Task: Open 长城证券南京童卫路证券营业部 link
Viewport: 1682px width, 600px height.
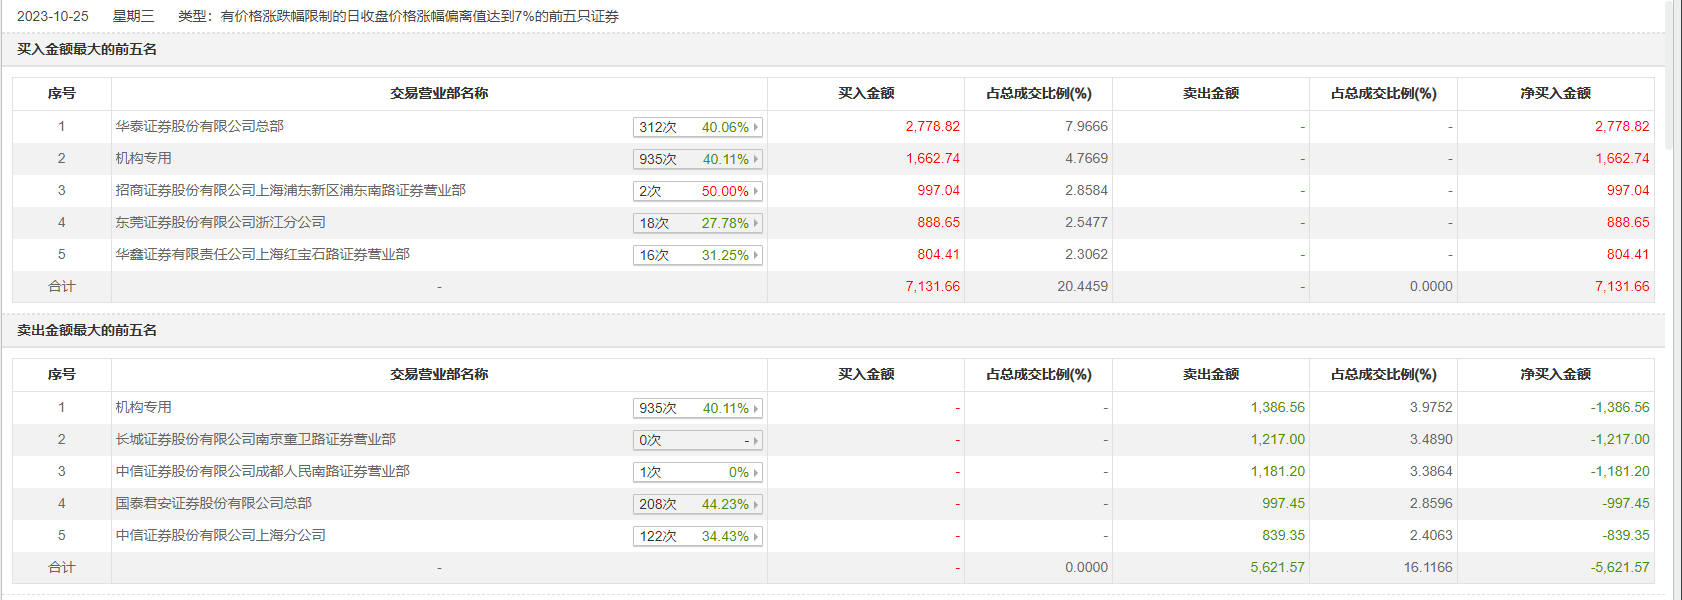Action: (x=255, y=439)
